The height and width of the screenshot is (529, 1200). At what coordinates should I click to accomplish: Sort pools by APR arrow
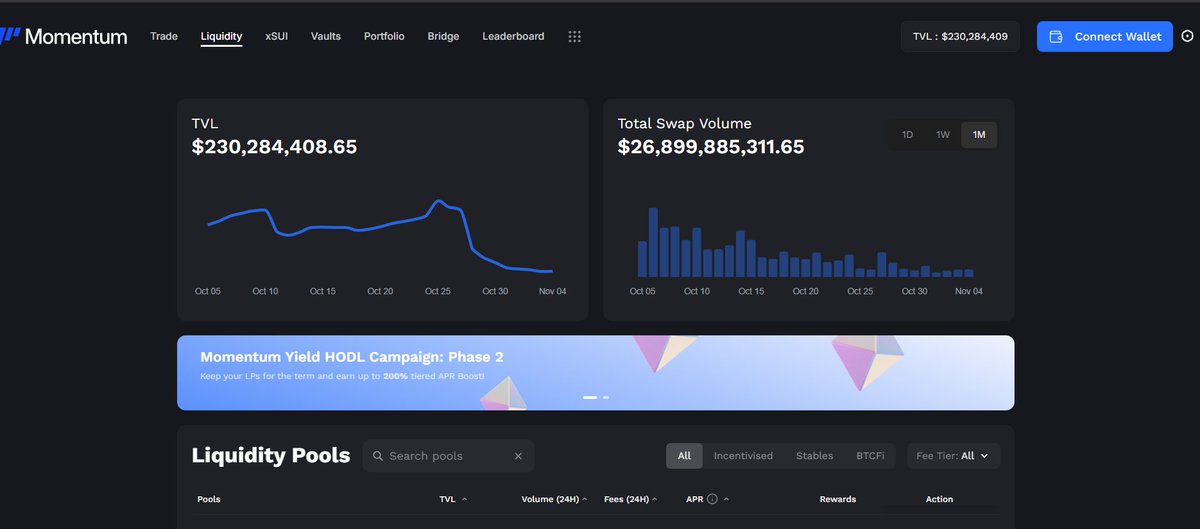coord(726,499)
